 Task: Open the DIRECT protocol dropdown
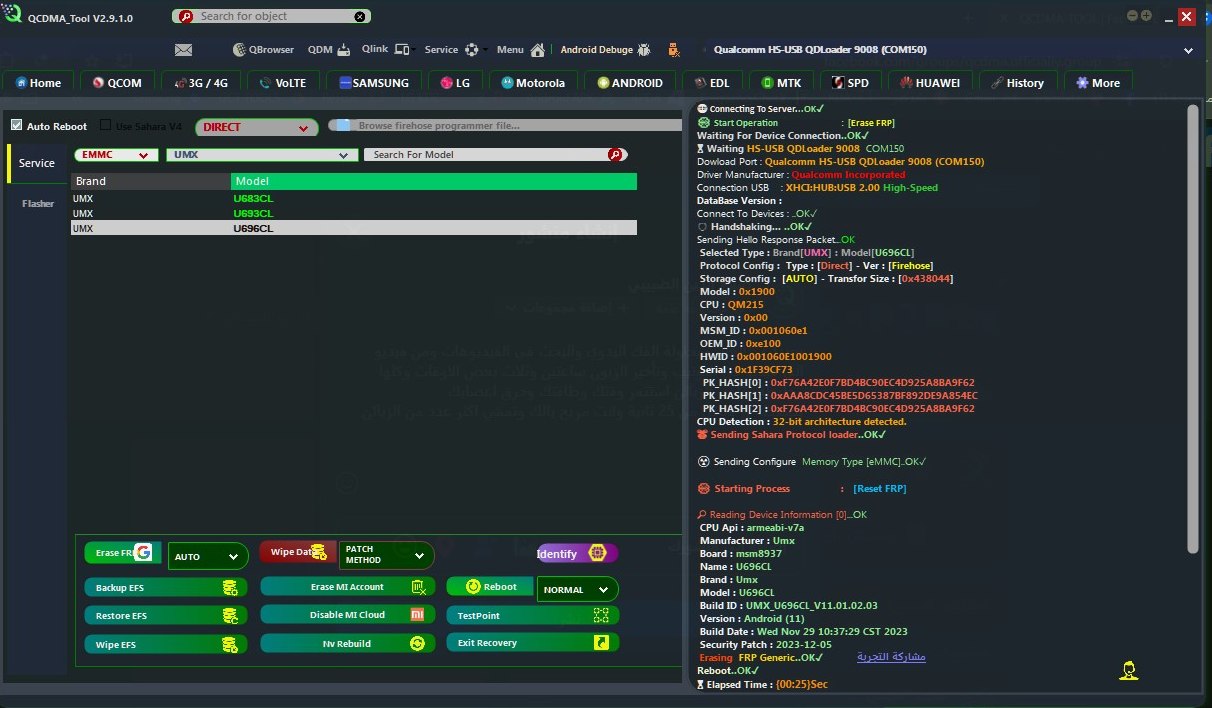pyautogui.click(x=256, y=127)
